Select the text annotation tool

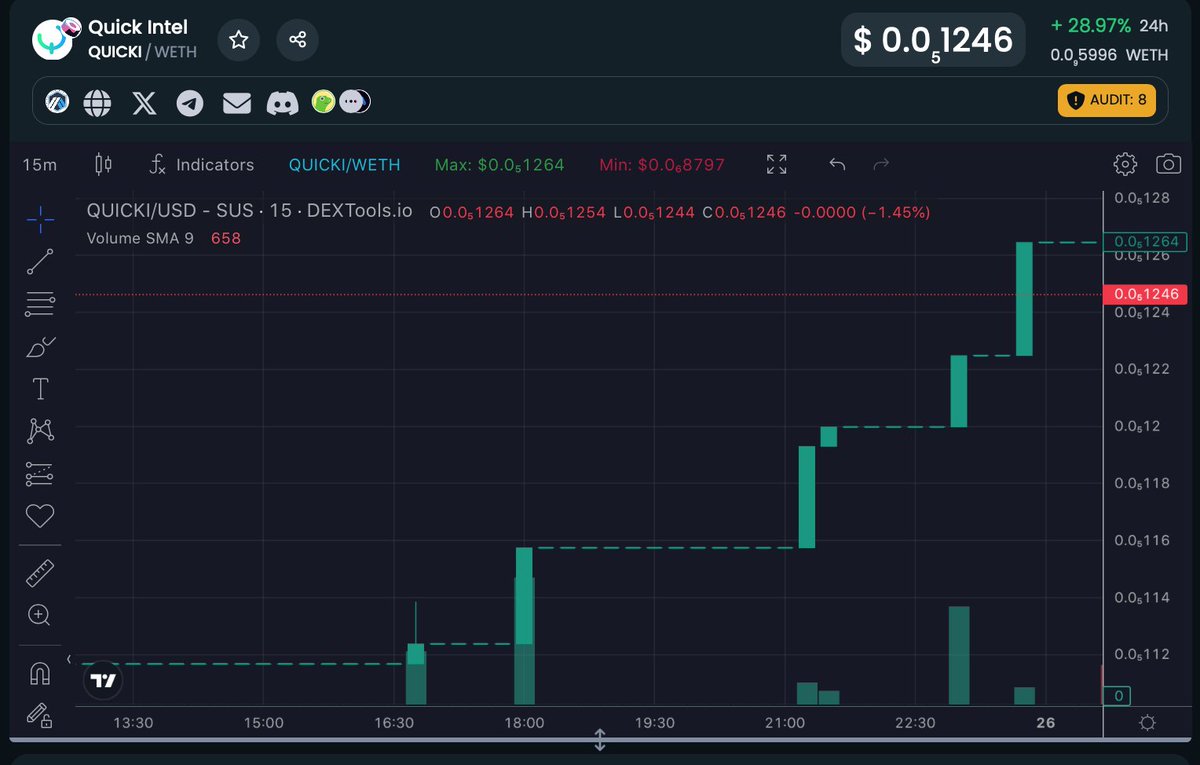tap(40, 389)
